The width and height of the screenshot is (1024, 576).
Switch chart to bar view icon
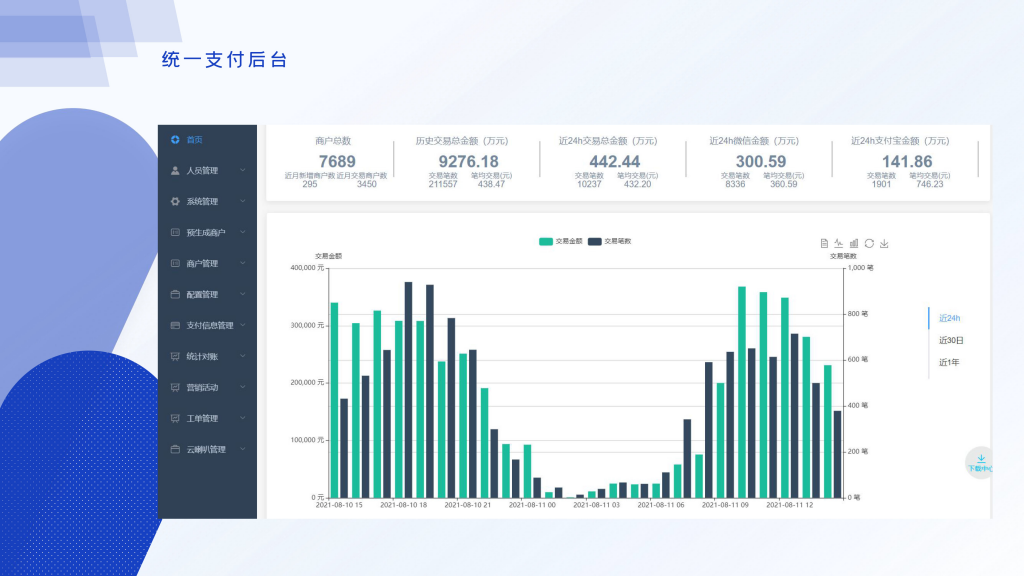pyautogui.click(x=855, y=243)
